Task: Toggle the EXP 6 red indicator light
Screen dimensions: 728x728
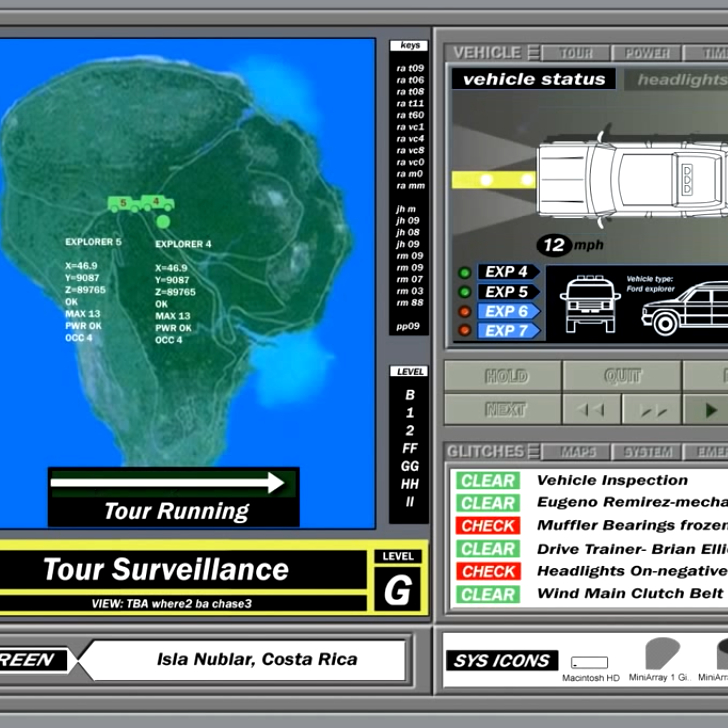Action: click(464, 311)
